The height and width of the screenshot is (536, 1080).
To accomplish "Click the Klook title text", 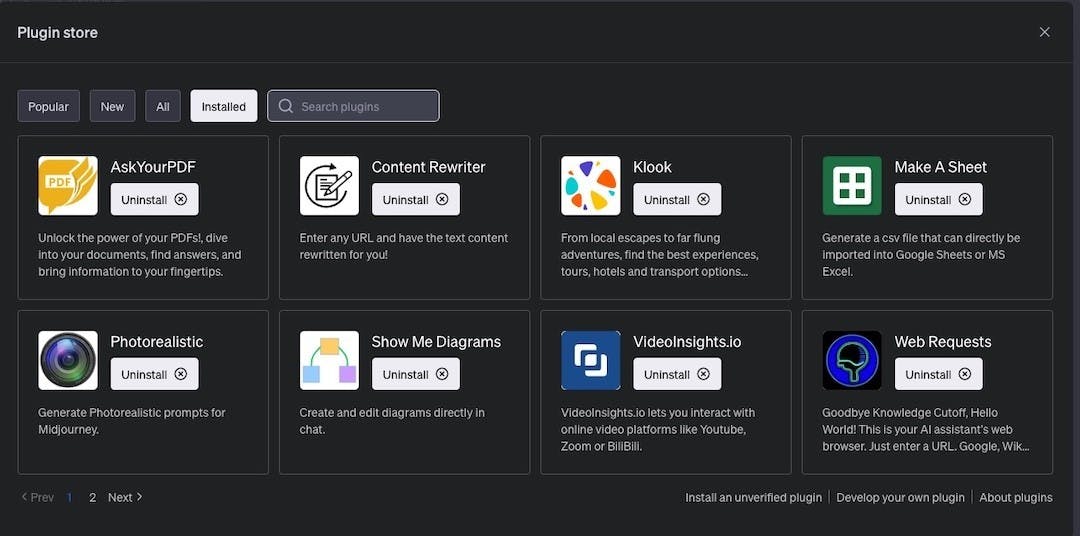I will point(652,167).
